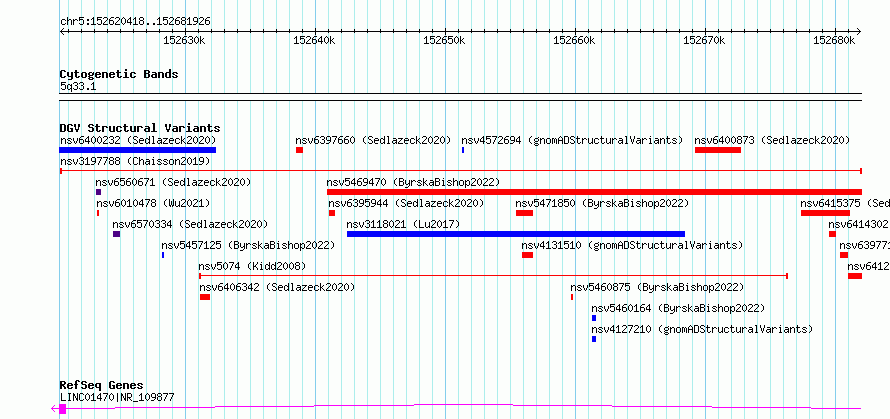The image size is (890, 419).
Task: Open nsv5471850 (ByrskaBishop2022) variant
Action: coord(602,203)
